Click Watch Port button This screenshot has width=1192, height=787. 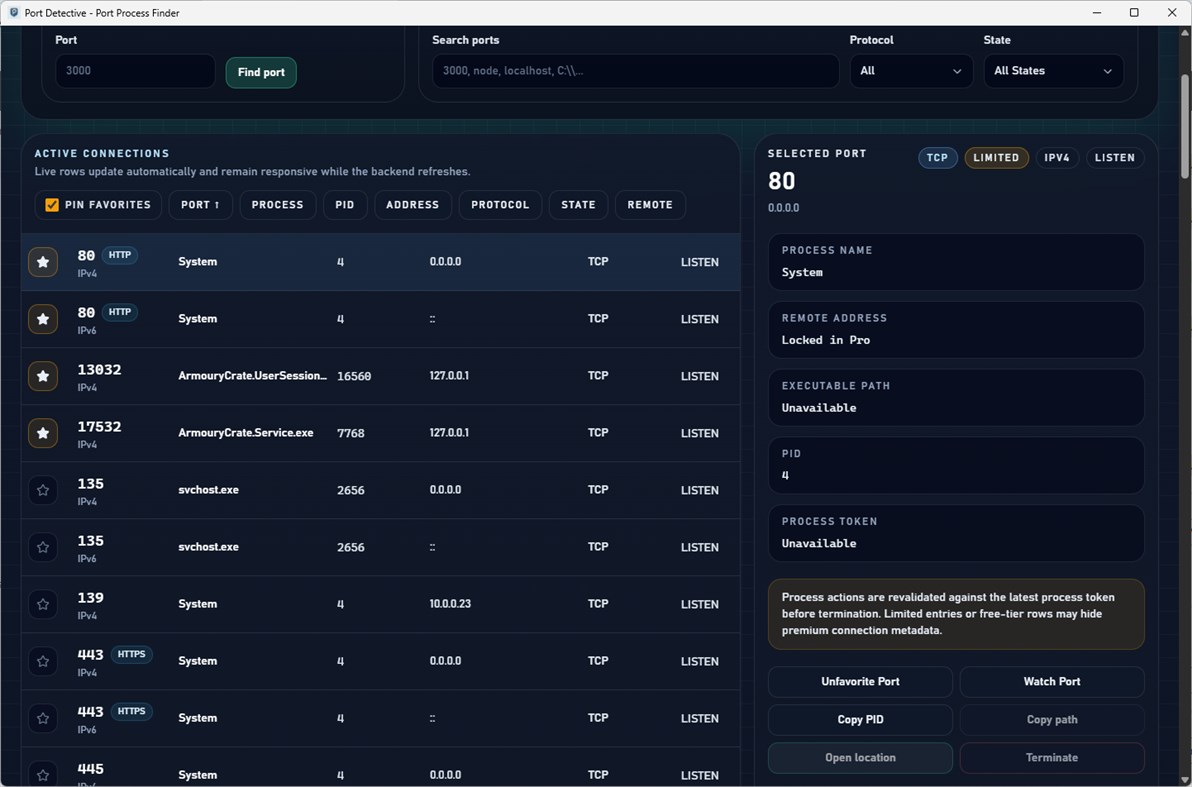1051,681
